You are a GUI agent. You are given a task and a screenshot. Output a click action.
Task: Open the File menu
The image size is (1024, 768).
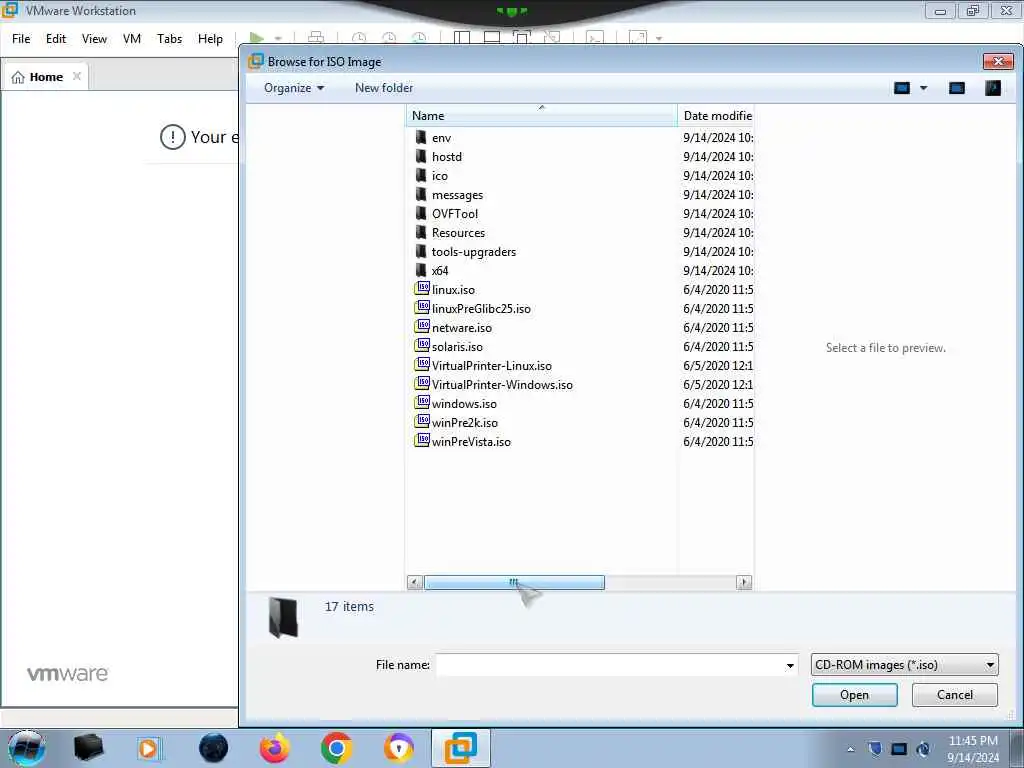tap(21, 39)
